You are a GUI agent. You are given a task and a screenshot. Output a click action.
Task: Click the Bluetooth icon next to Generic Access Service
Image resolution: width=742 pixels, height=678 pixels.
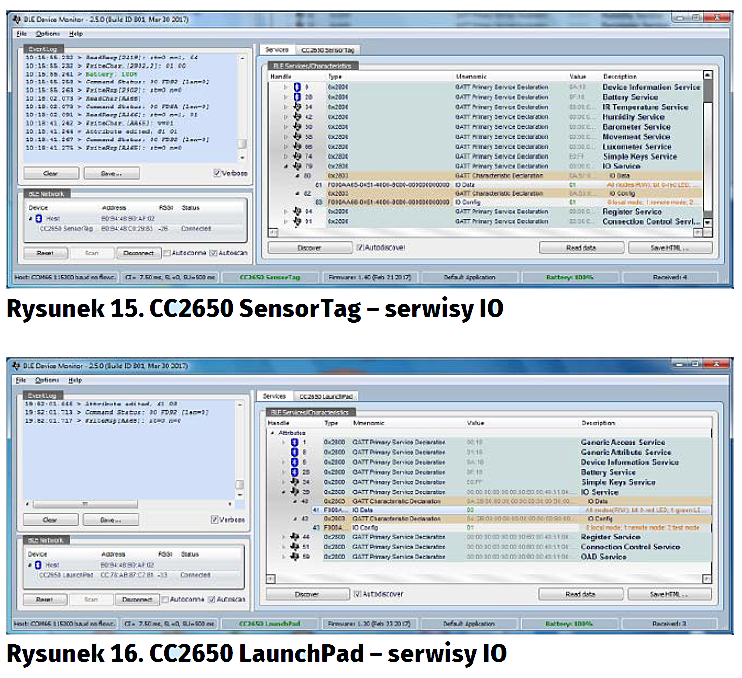tap(297, 442)
